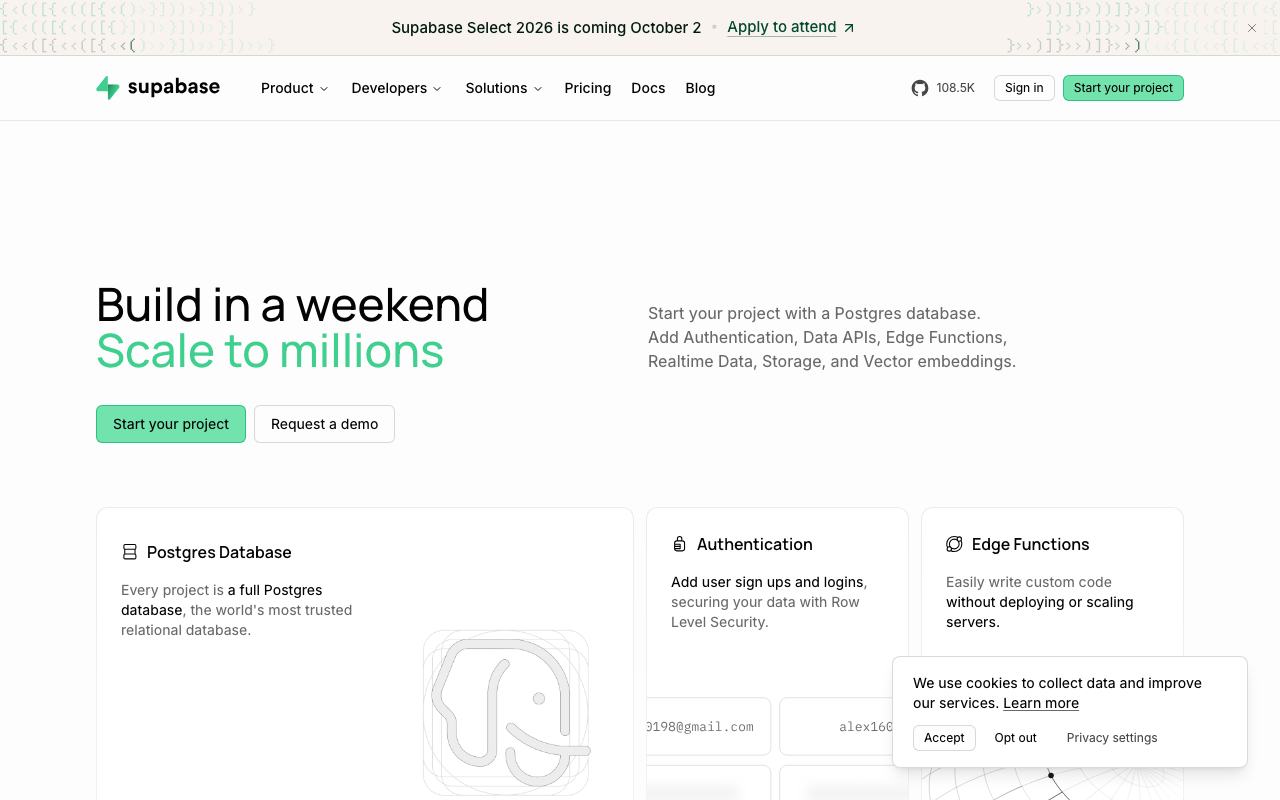Open the Pricing page

point(588,88)
